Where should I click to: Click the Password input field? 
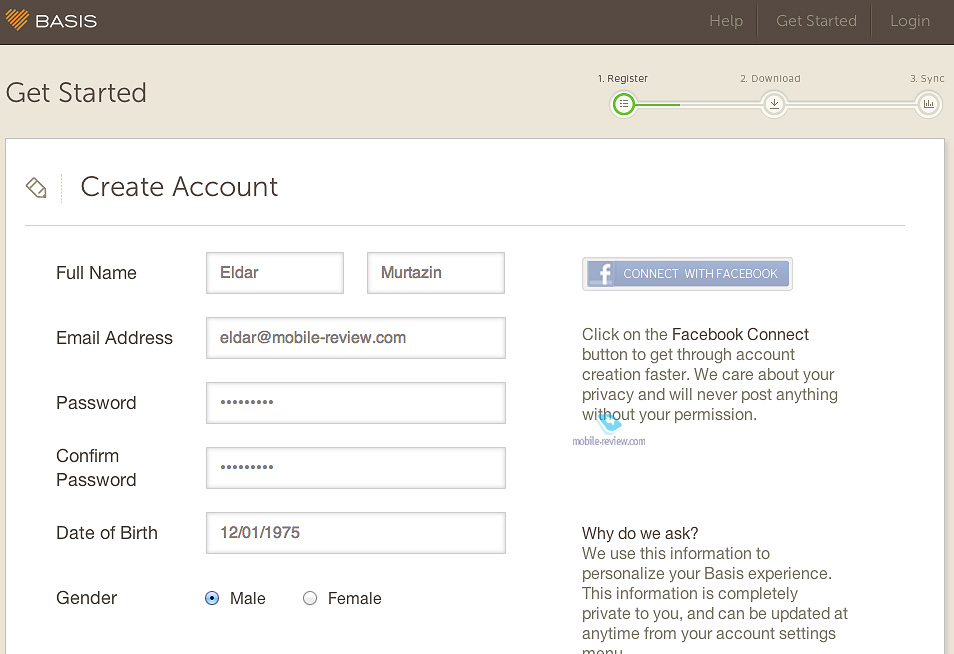pos(355,403)
